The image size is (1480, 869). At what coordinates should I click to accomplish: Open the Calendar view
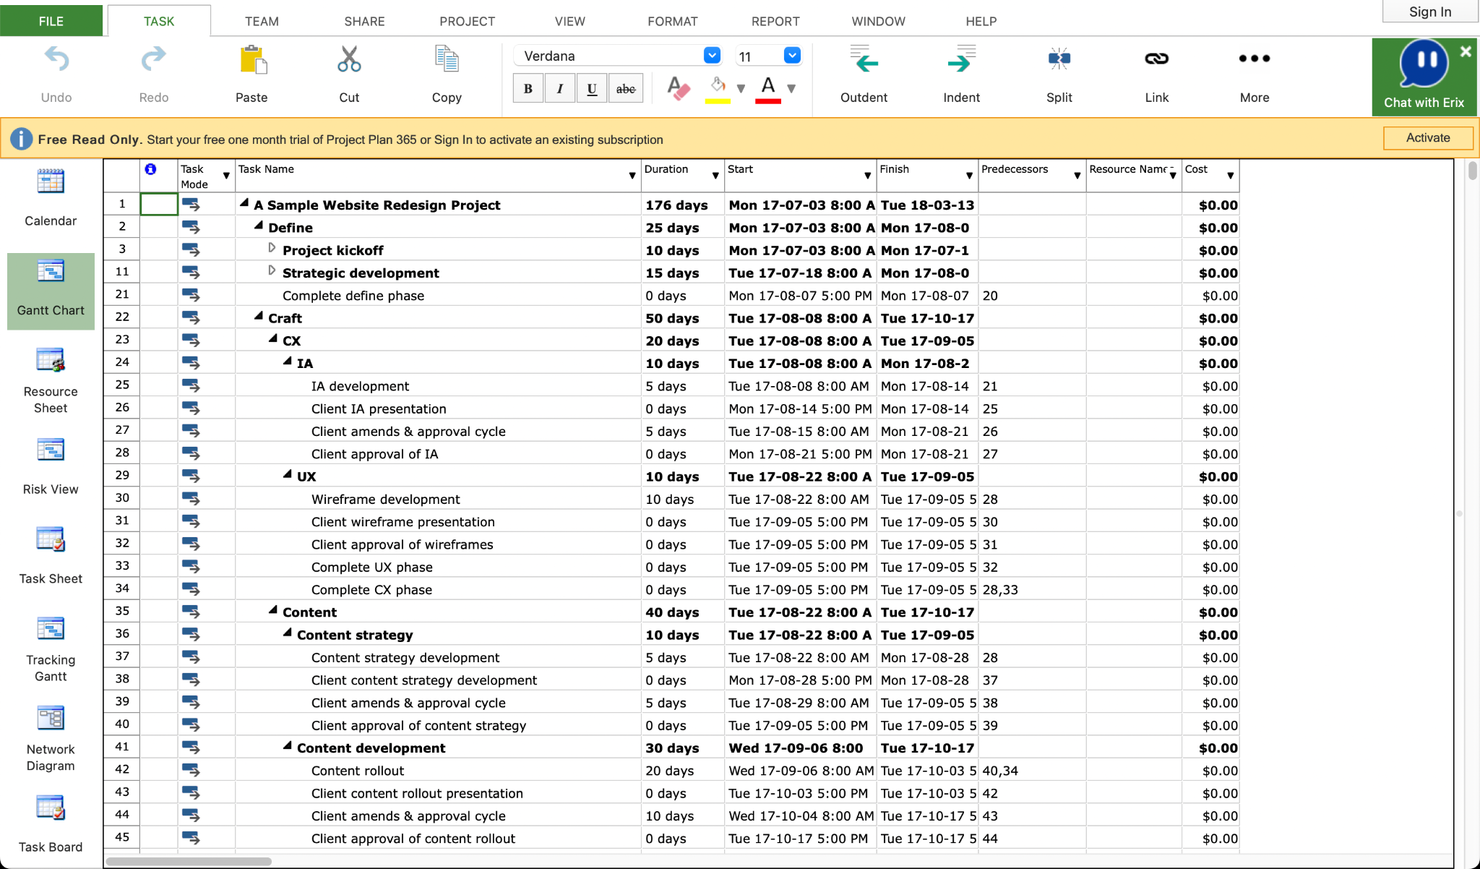[x=50, y=198]
